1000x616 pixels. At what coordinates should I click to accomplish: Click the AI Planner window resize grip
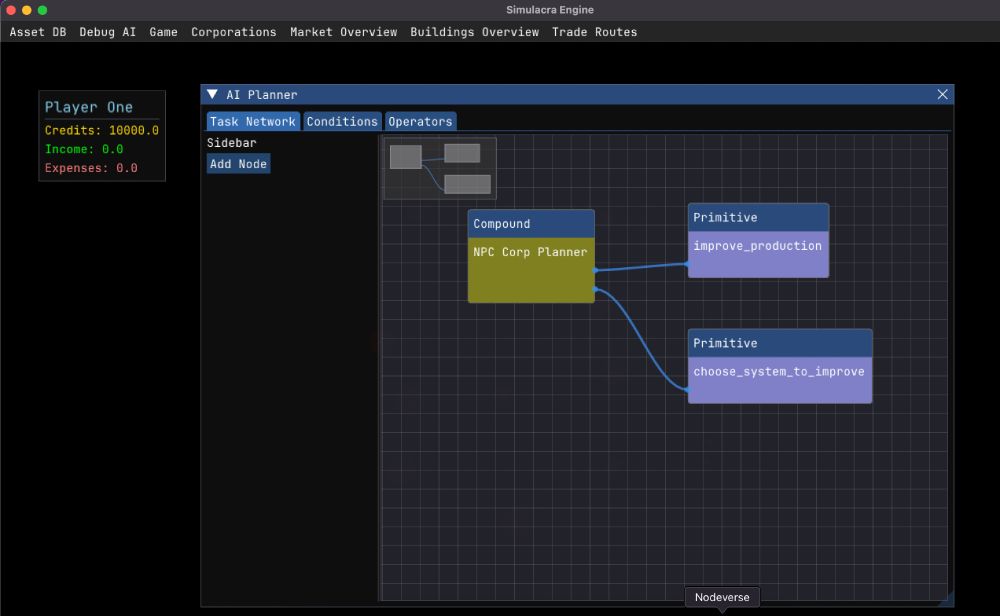click(x=947, y=599)
